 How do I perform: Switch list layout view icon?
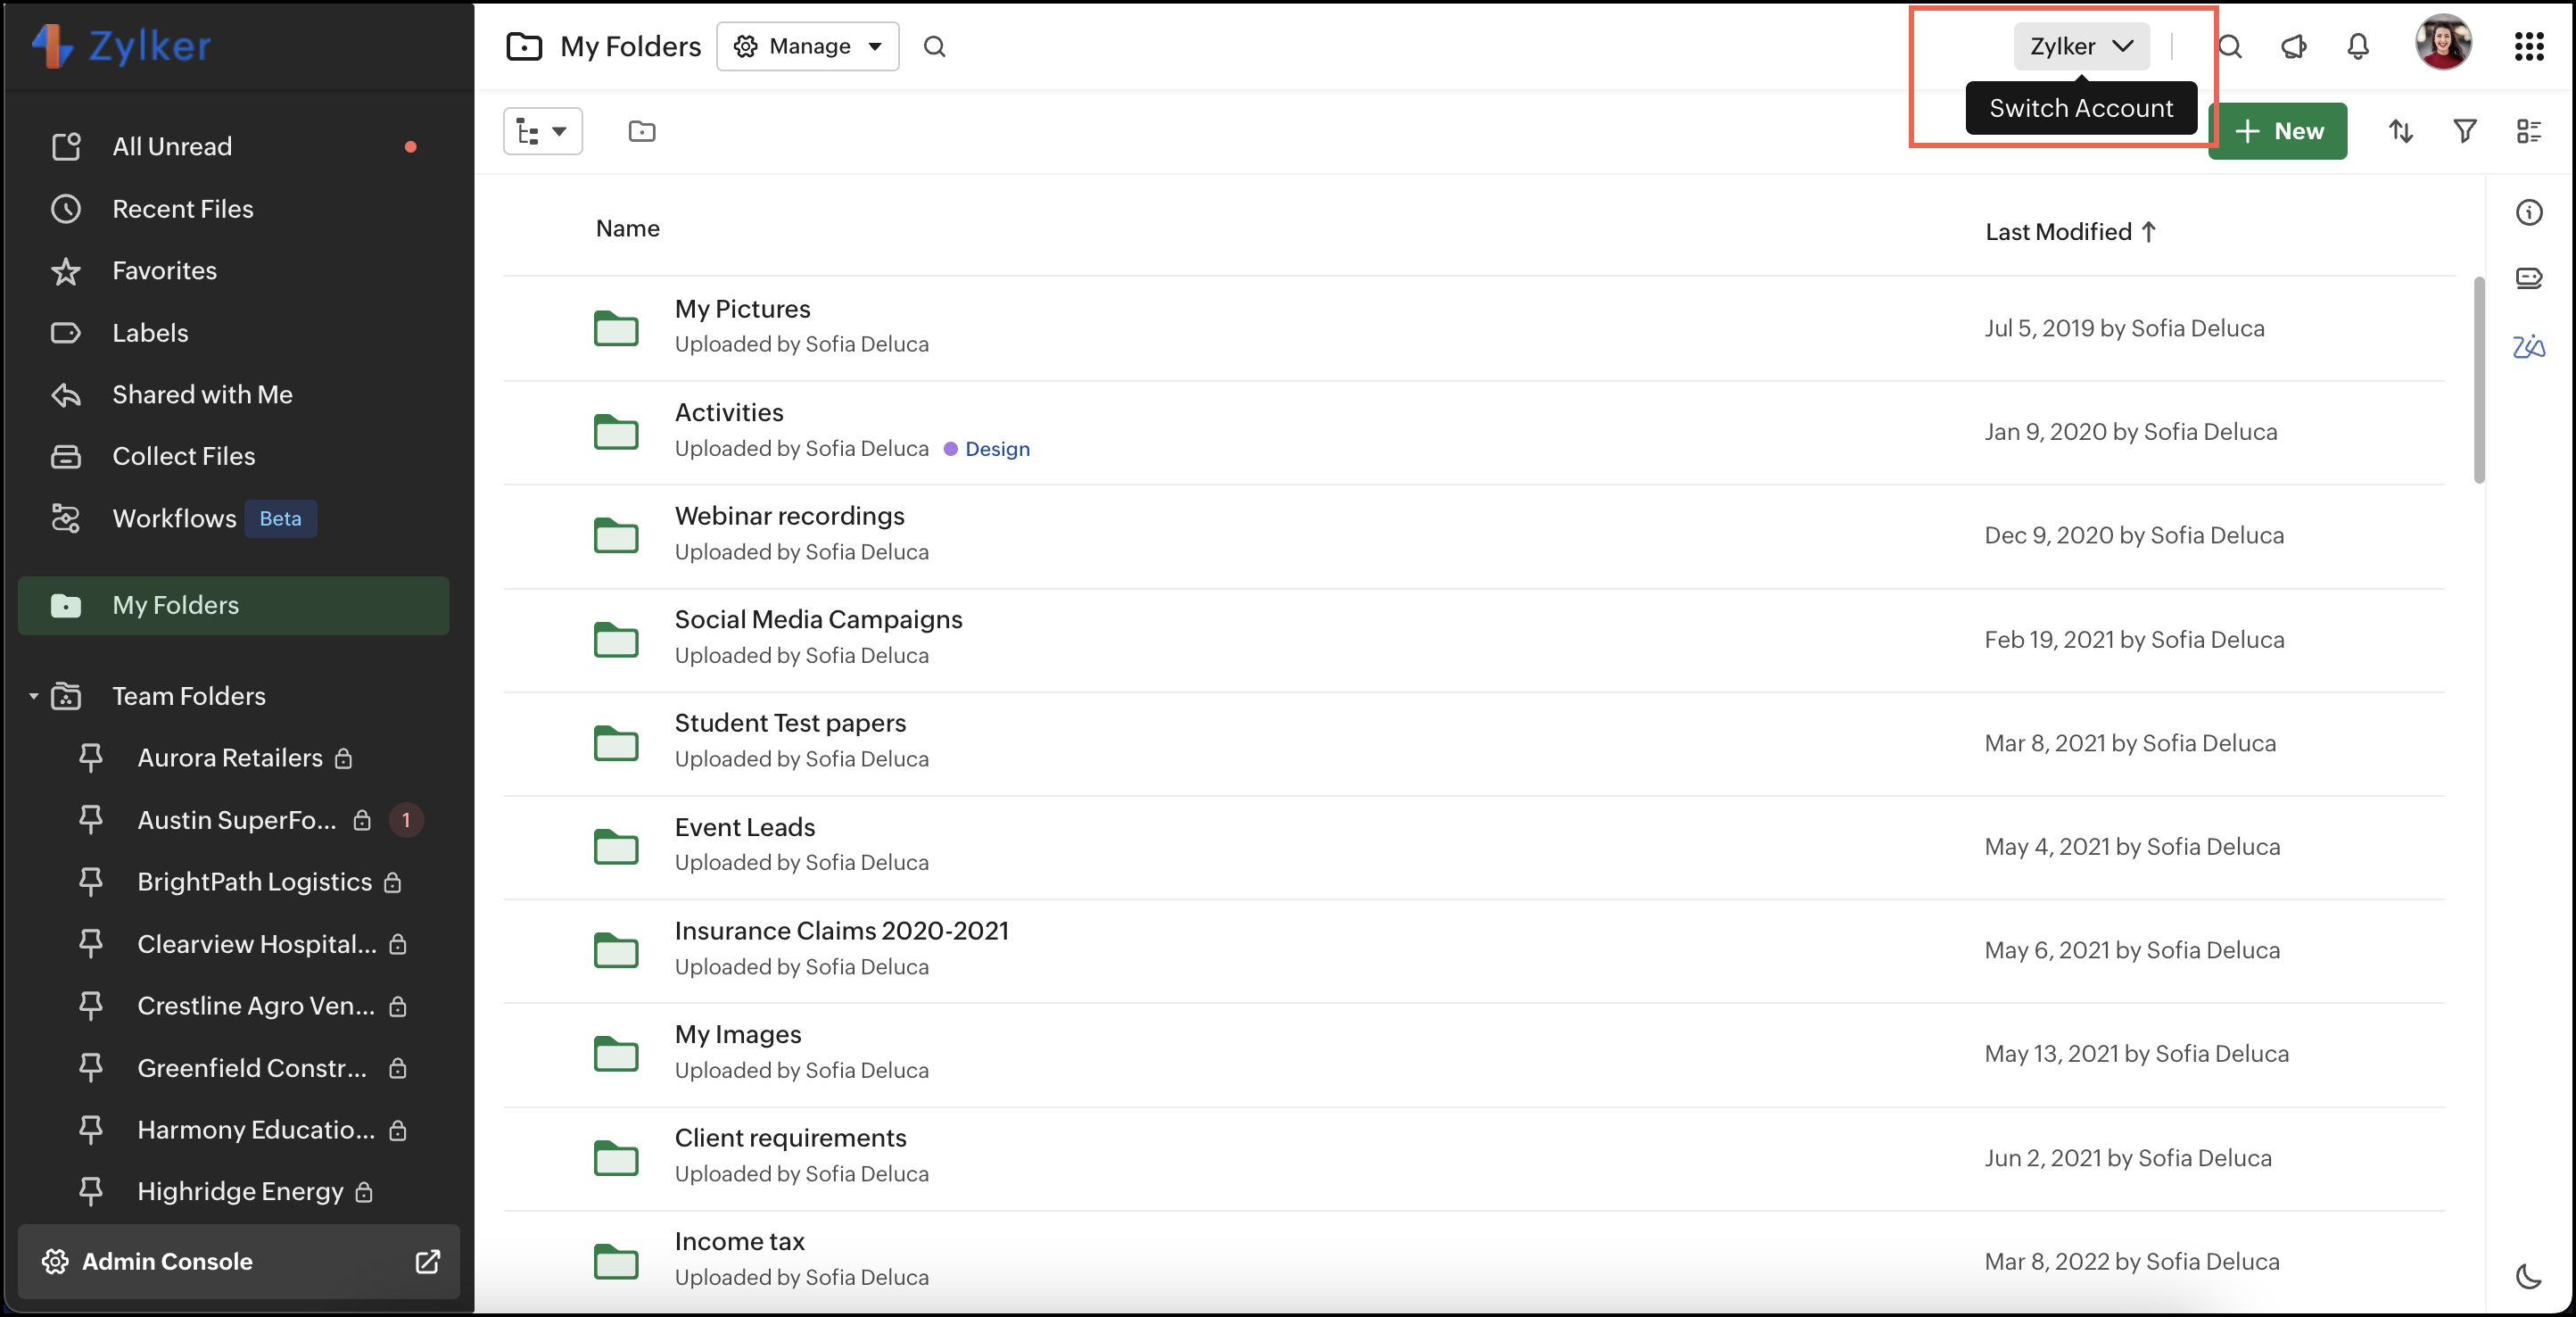tap(2528, 131)
